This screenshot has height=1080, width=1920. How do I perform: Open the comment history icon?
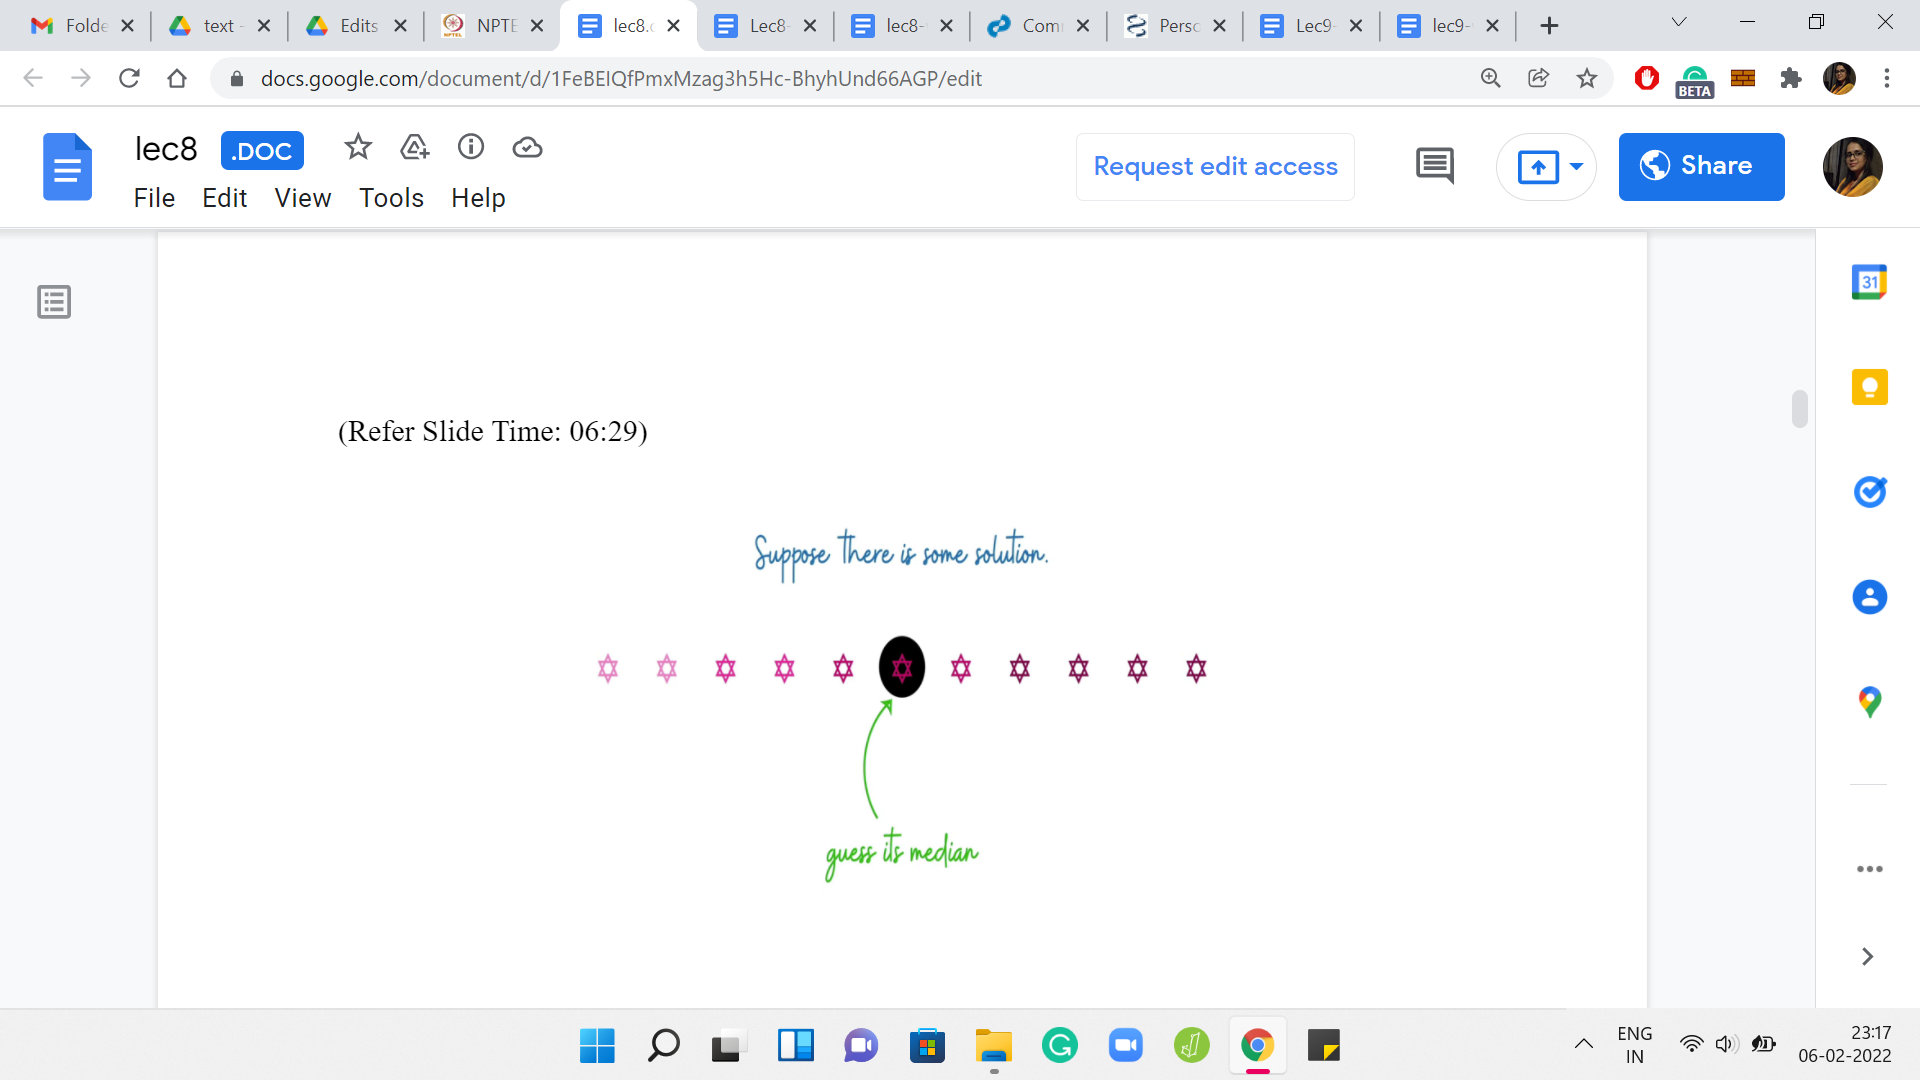(x=1435, y=166)
